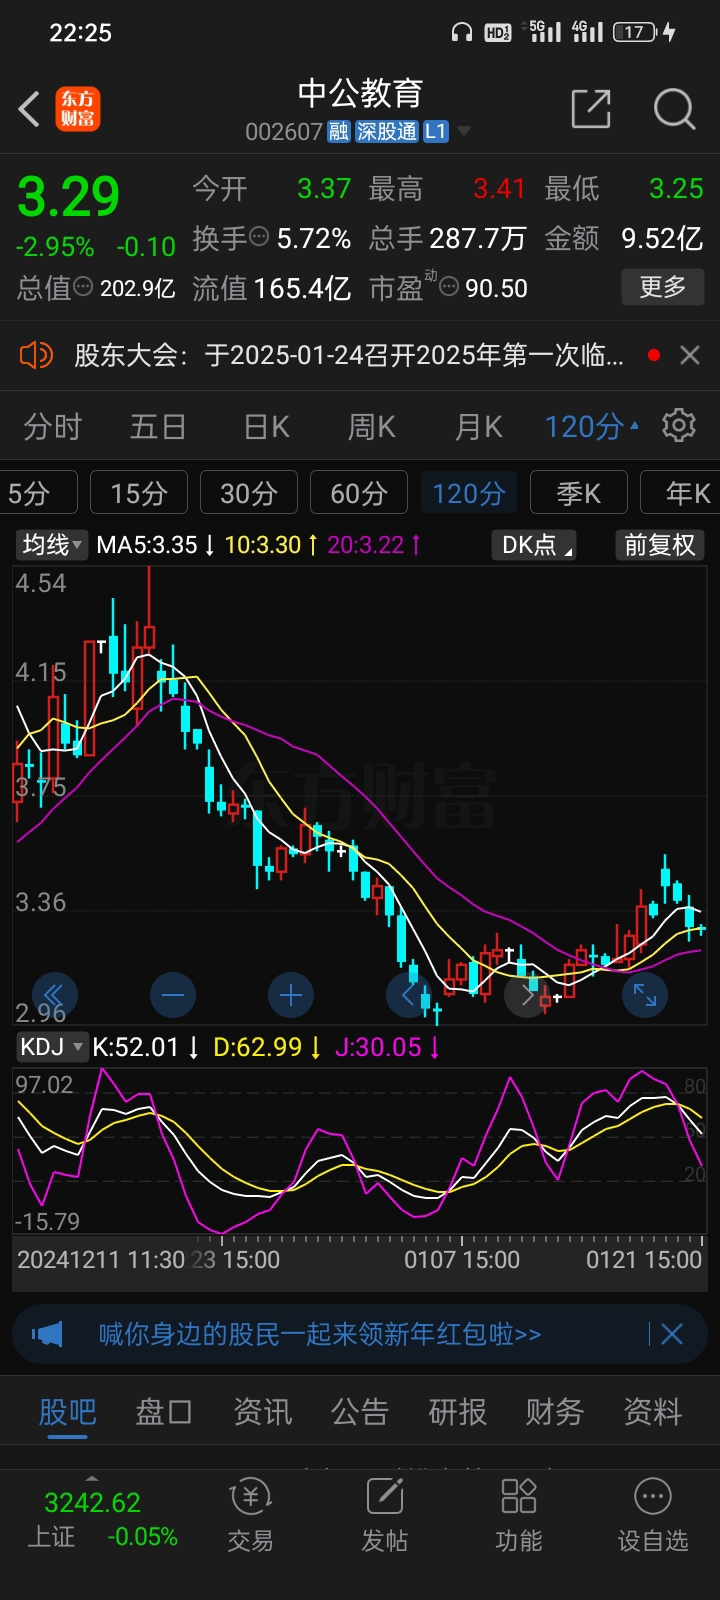Tap info icon beside 换手
This screenshot has width=720, height=1600.
[x=259, y=237]
